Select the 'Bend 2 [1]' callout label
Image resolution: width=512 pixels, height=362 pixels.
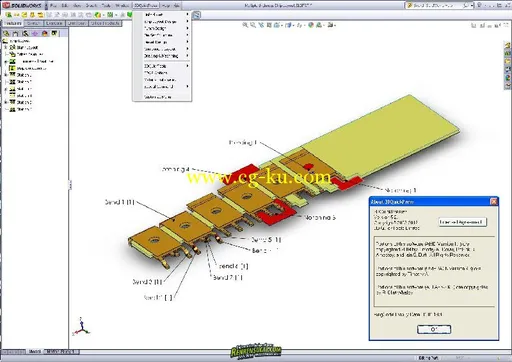(147, 282)
